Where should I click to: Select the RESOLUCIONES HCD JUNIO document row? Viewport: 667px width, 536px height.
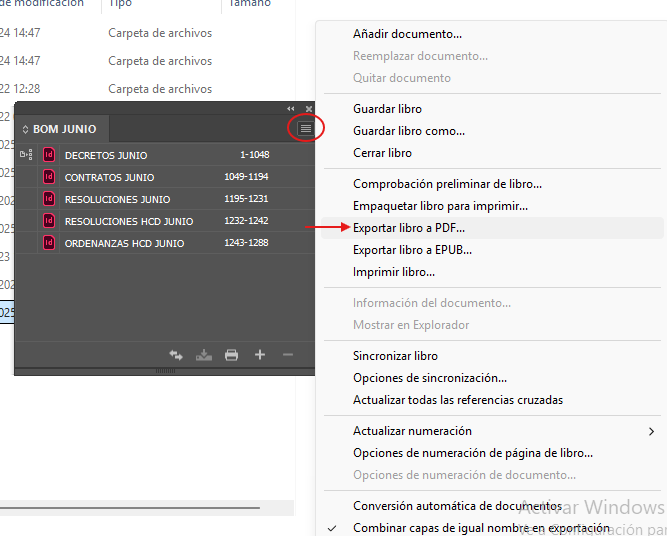click(x=165, y=221)
